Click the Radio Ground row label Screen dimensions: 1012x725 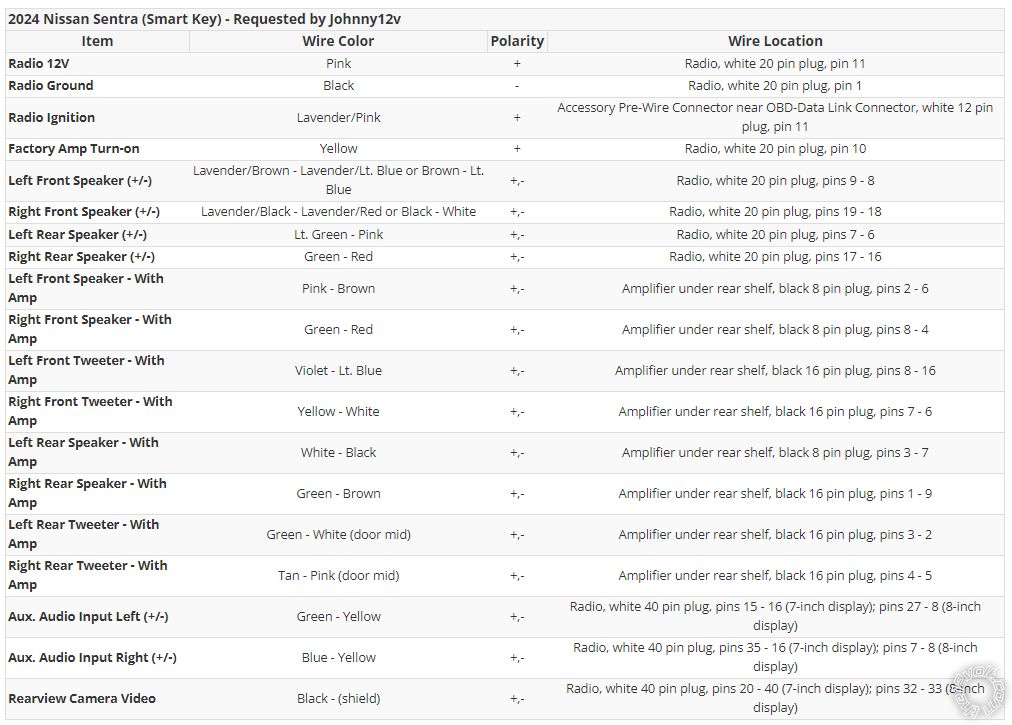pos(50,86)
